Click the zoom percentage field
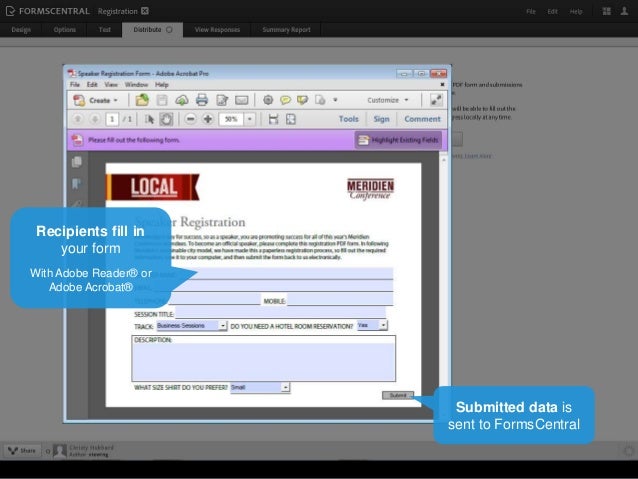The width and height of the screenshot is (638, 479). (x=231, y=119)
